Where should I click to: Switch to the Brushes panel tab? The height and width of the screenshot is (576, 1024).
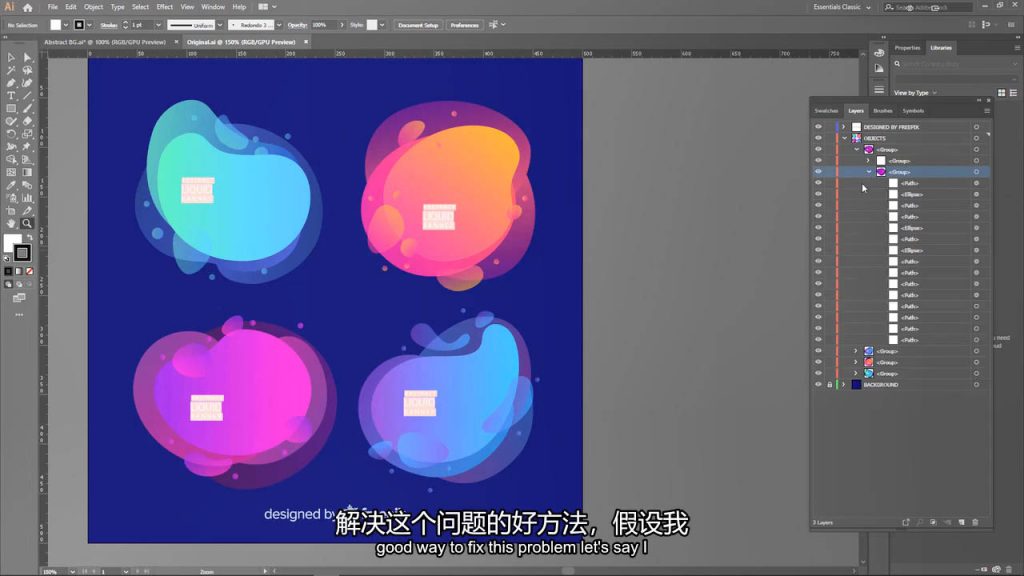[883, 111]
